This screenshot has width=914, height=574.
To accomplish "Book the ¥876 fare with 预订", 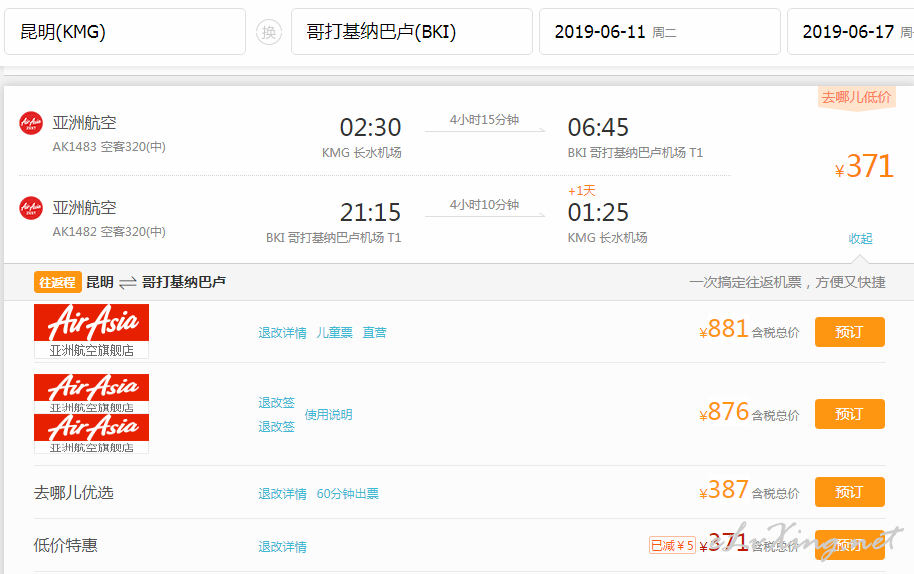I will point(849,413).
